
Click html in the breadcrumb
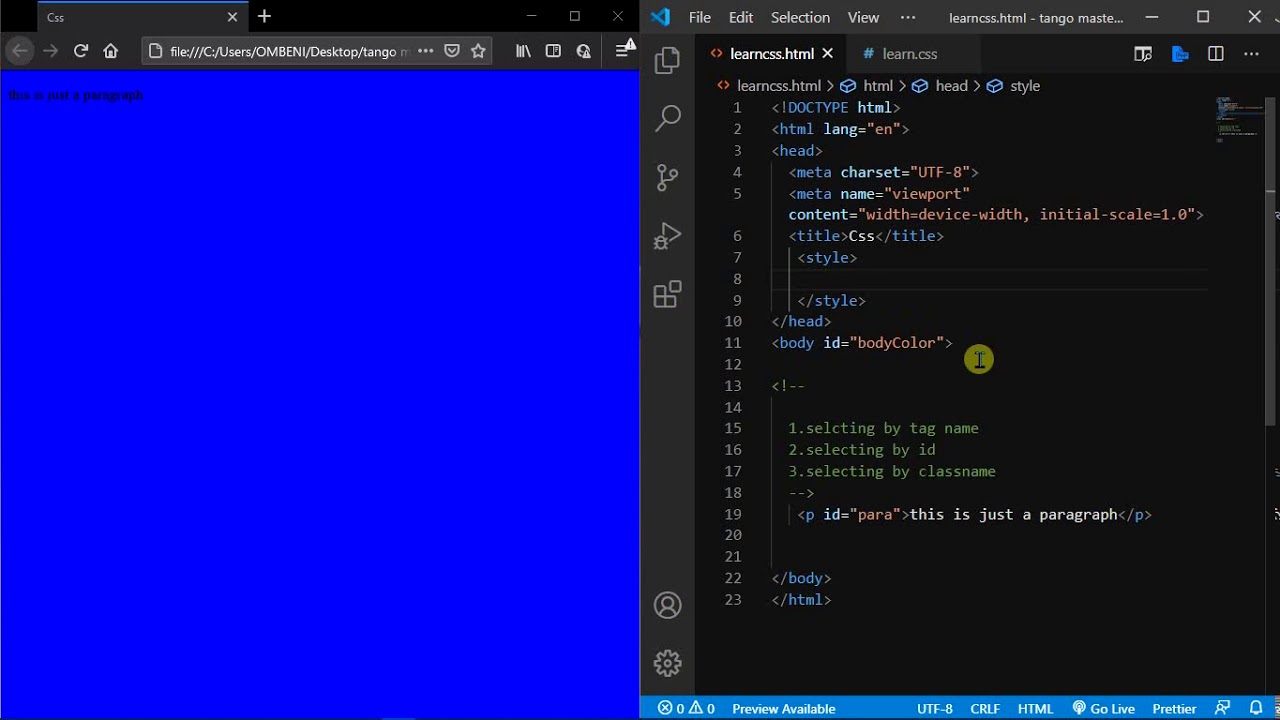click(x=878, y=86)
